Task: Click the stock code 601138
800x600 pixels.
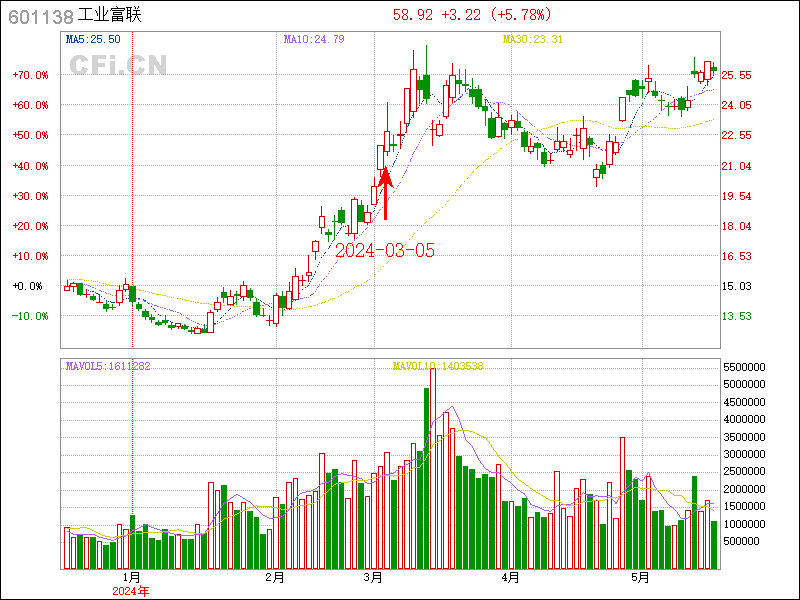Action: click(40, 15)
